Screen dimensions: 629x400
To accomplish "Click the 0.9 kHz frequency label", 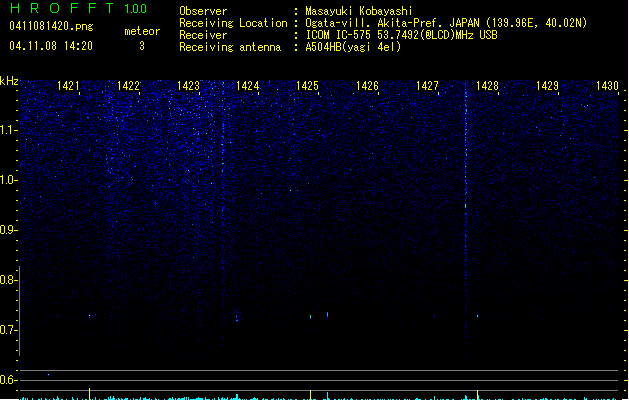I will coord(9,230).
